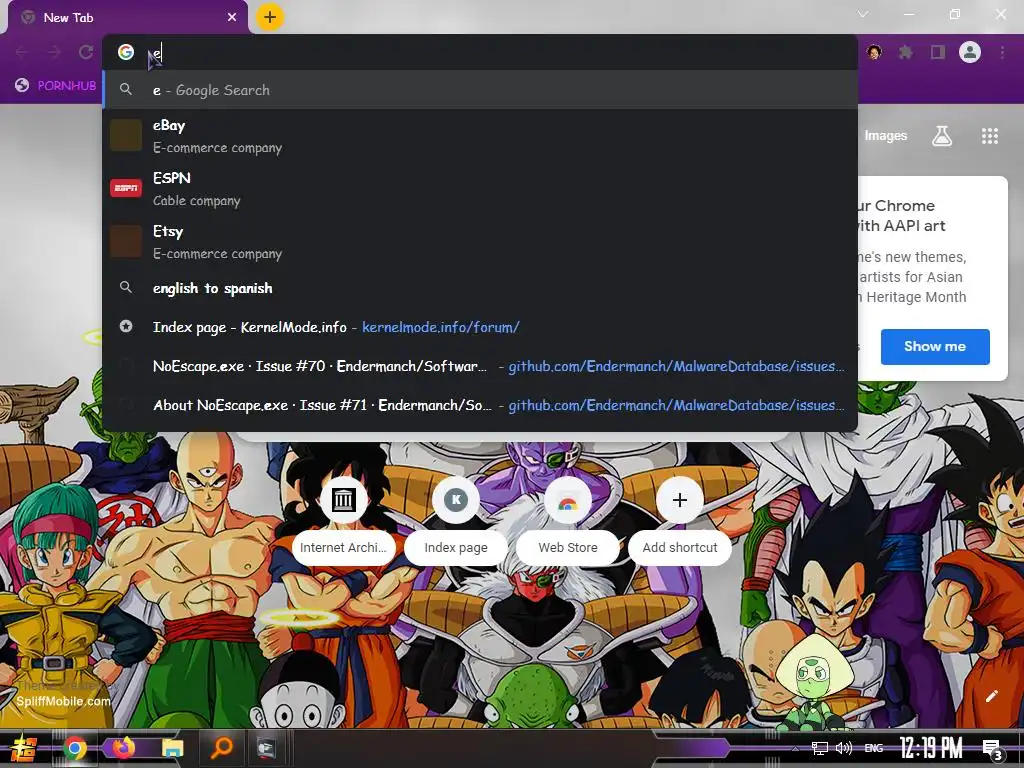Click the Customize Chrome pencil icon
Viewport: 1024px width, 768px height.
point(992,696)
